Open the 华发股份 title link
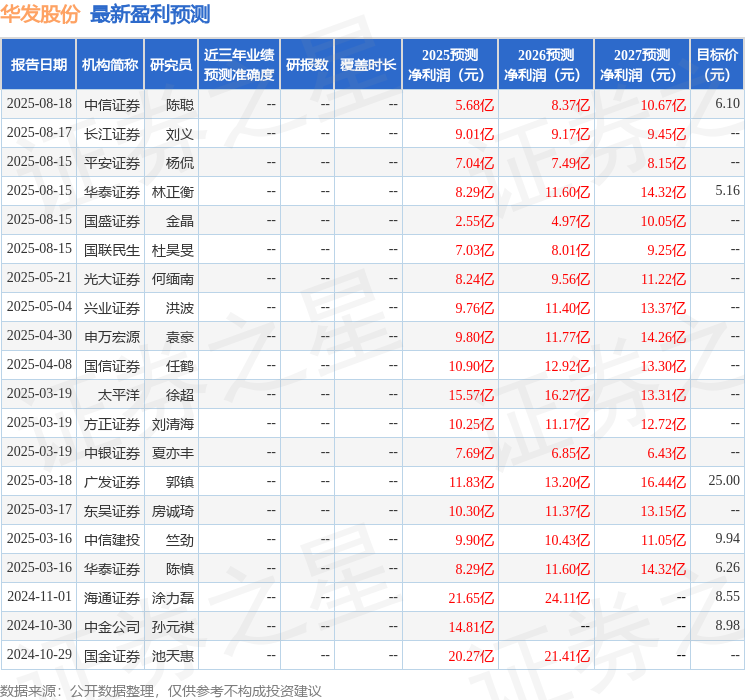Screen dimensions: 745x700 point(40,14)
